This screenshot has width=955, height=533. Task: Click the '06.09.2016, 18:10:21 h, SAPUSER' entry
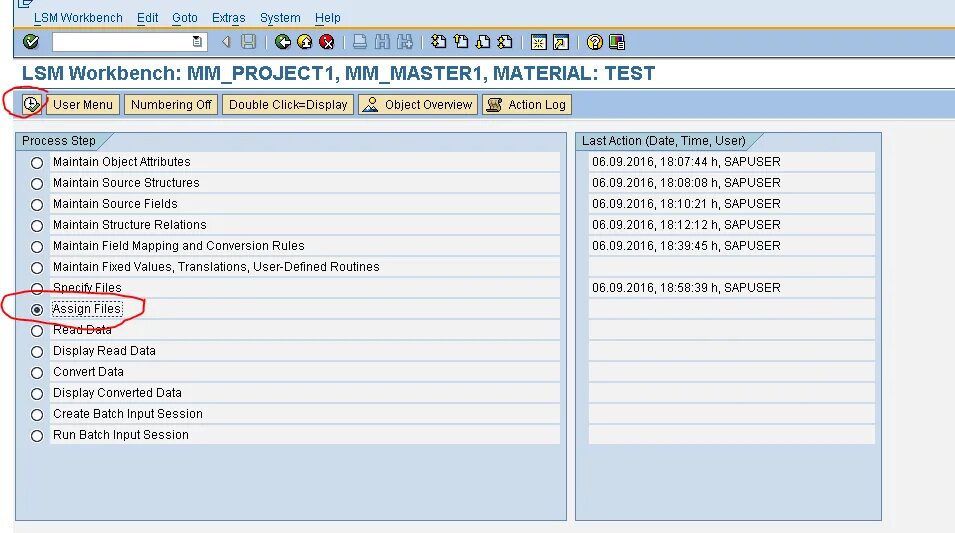coord(686,203)
